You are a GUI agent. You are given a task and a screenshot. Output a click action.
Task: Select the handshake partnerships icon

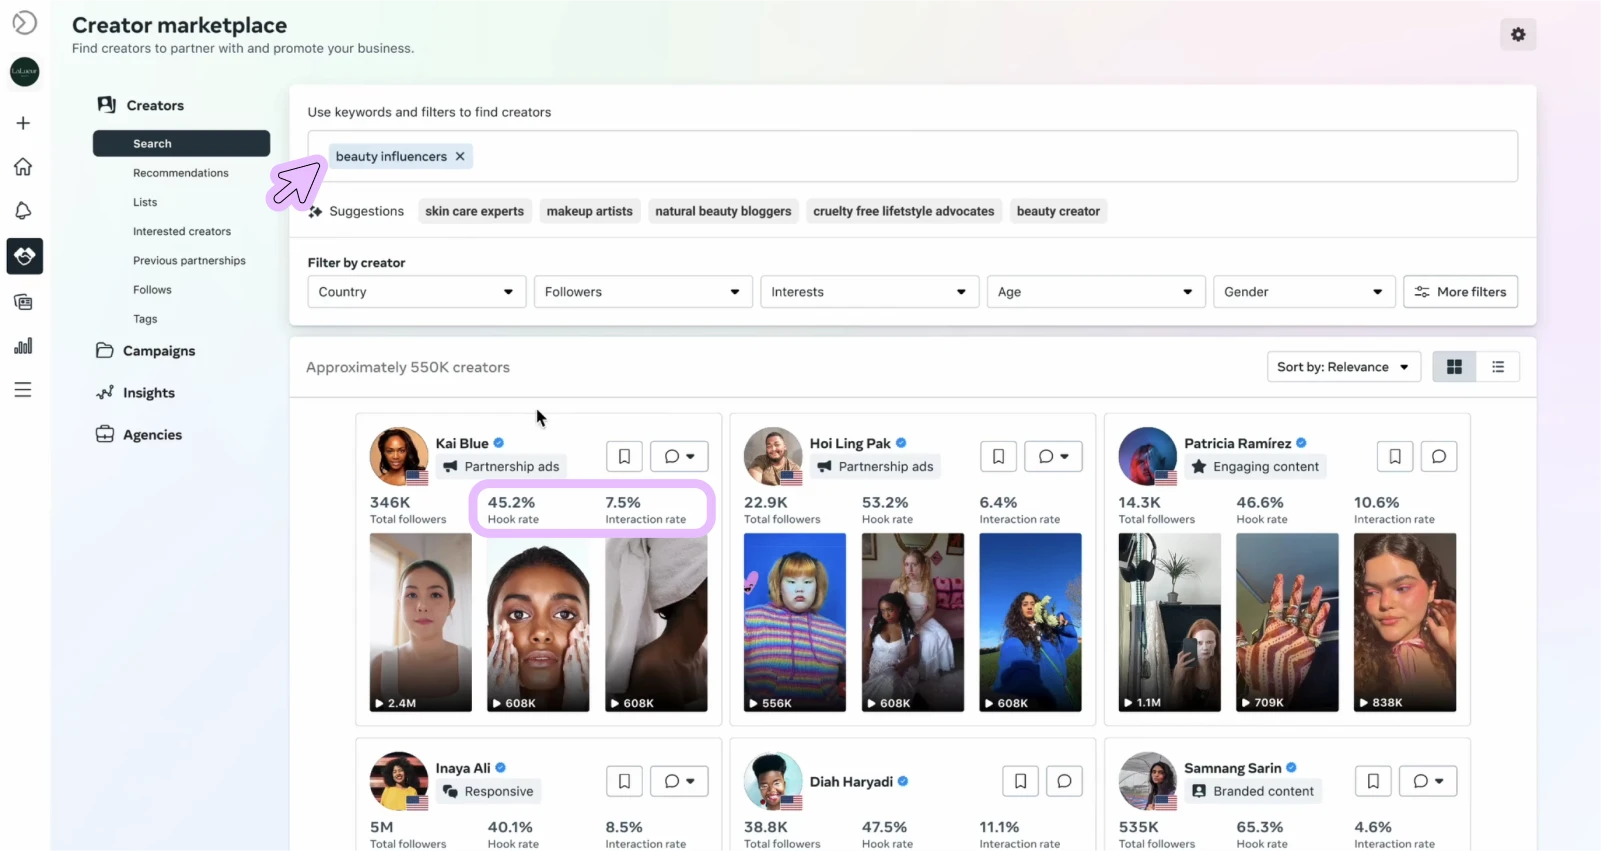coord(25,256)
